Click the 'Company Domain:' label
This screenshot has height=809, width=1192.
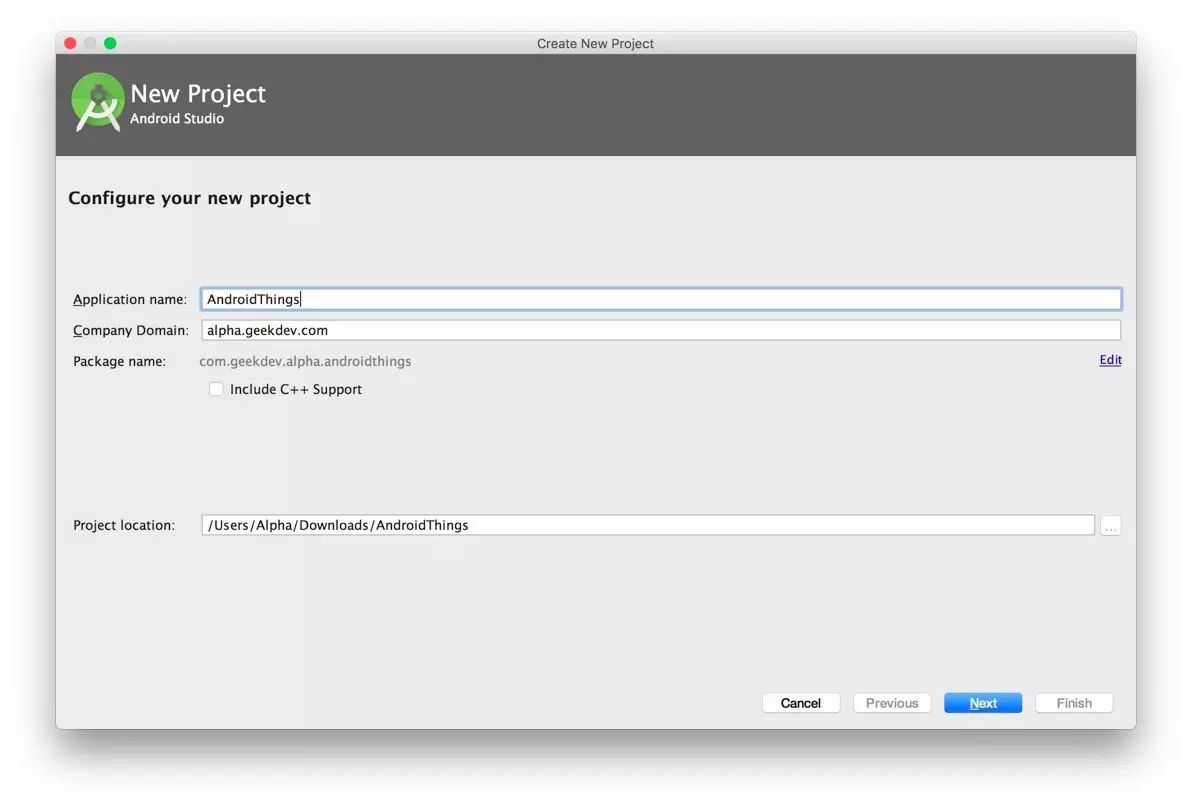coord(131,331)
